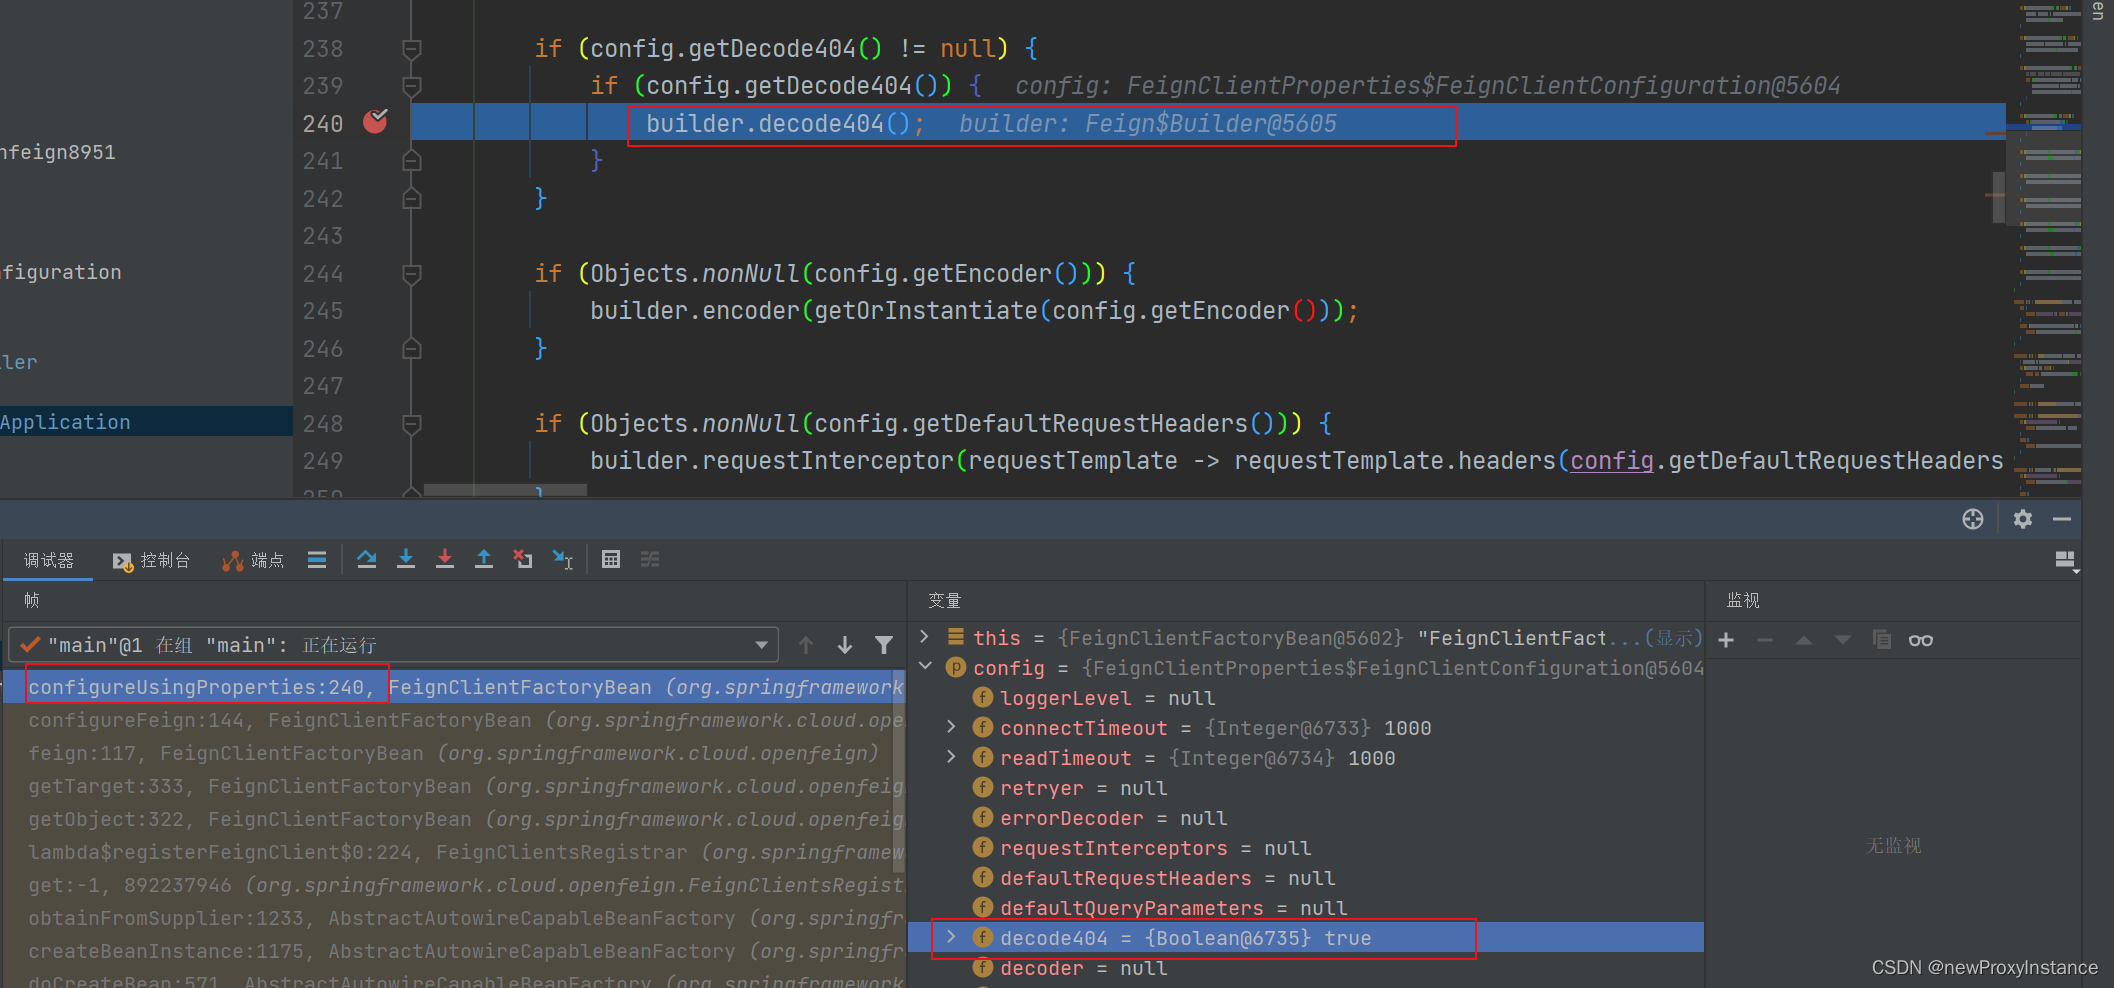Click fold marker on line 248
The image size is (2114, 988).
[x=411, y=423]
